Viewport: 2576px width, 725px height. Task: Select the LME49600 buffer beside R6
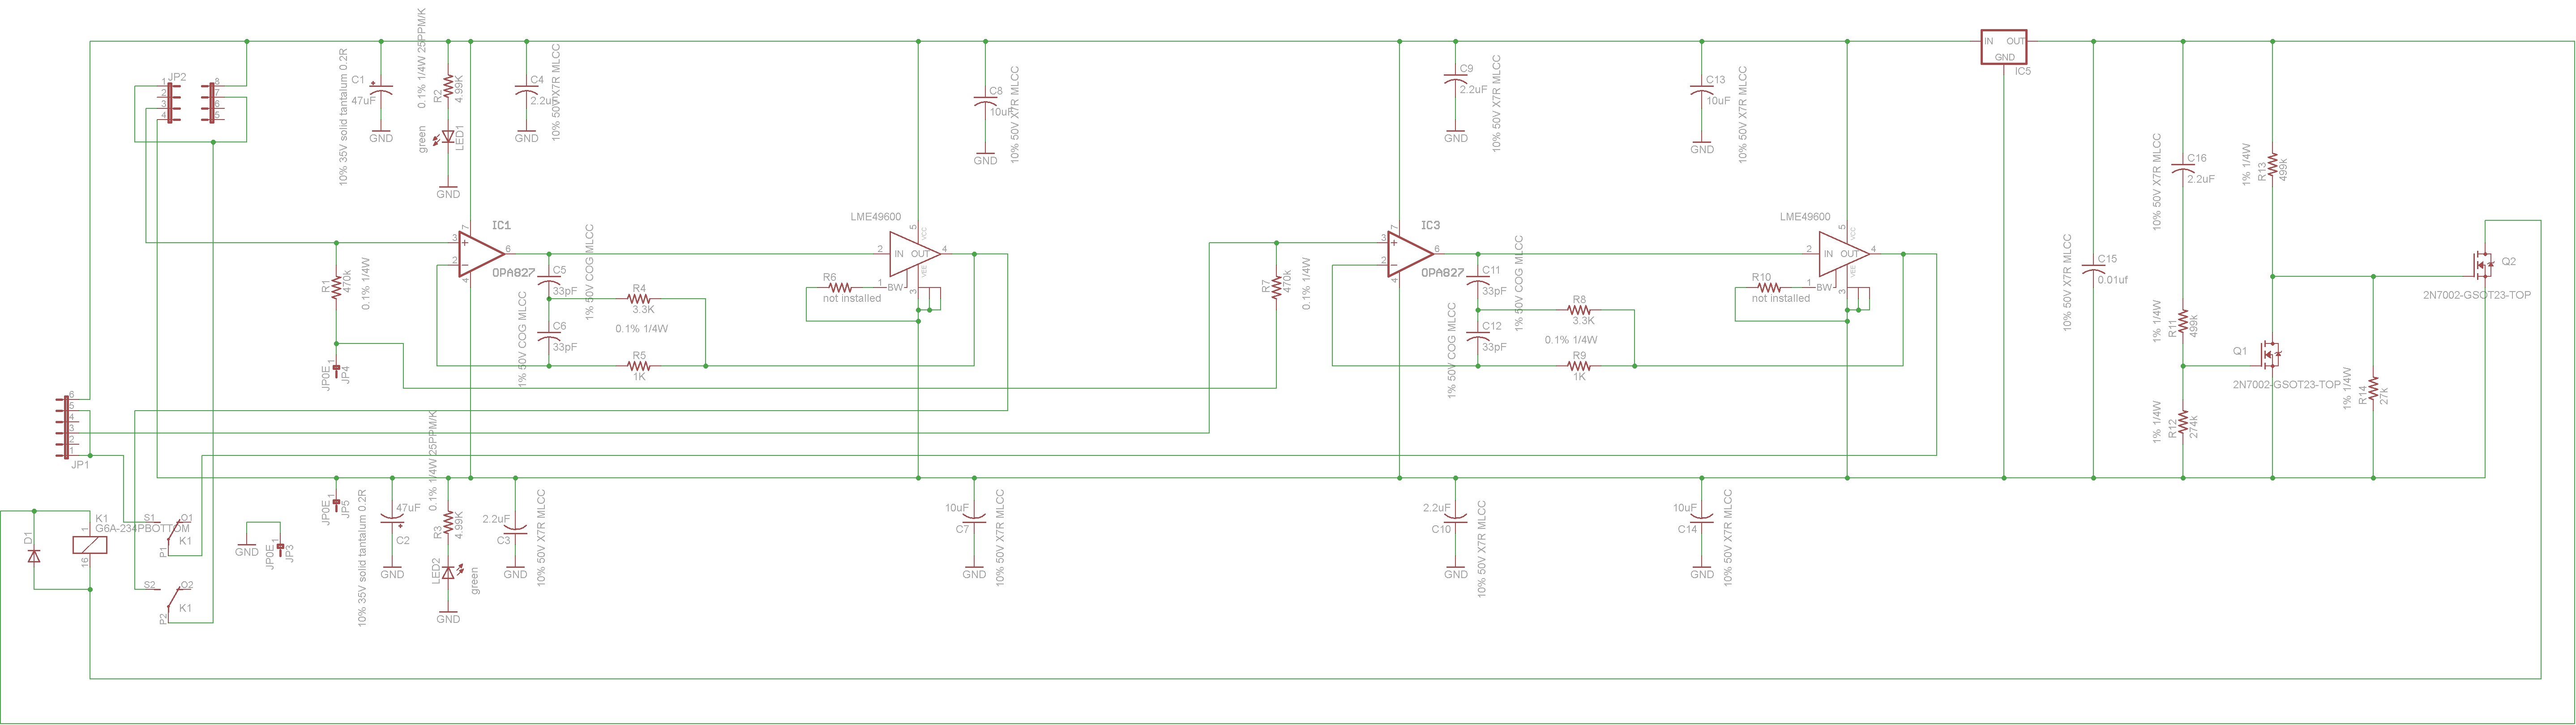tap(915, 255)
